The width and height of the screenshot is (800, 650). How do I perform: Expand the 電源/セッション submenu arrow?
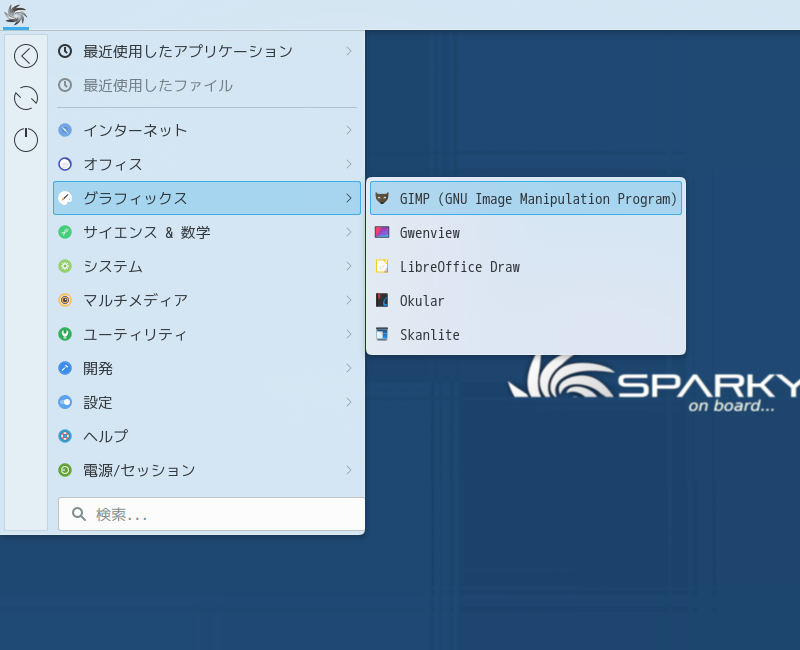[x=349, y=470]
